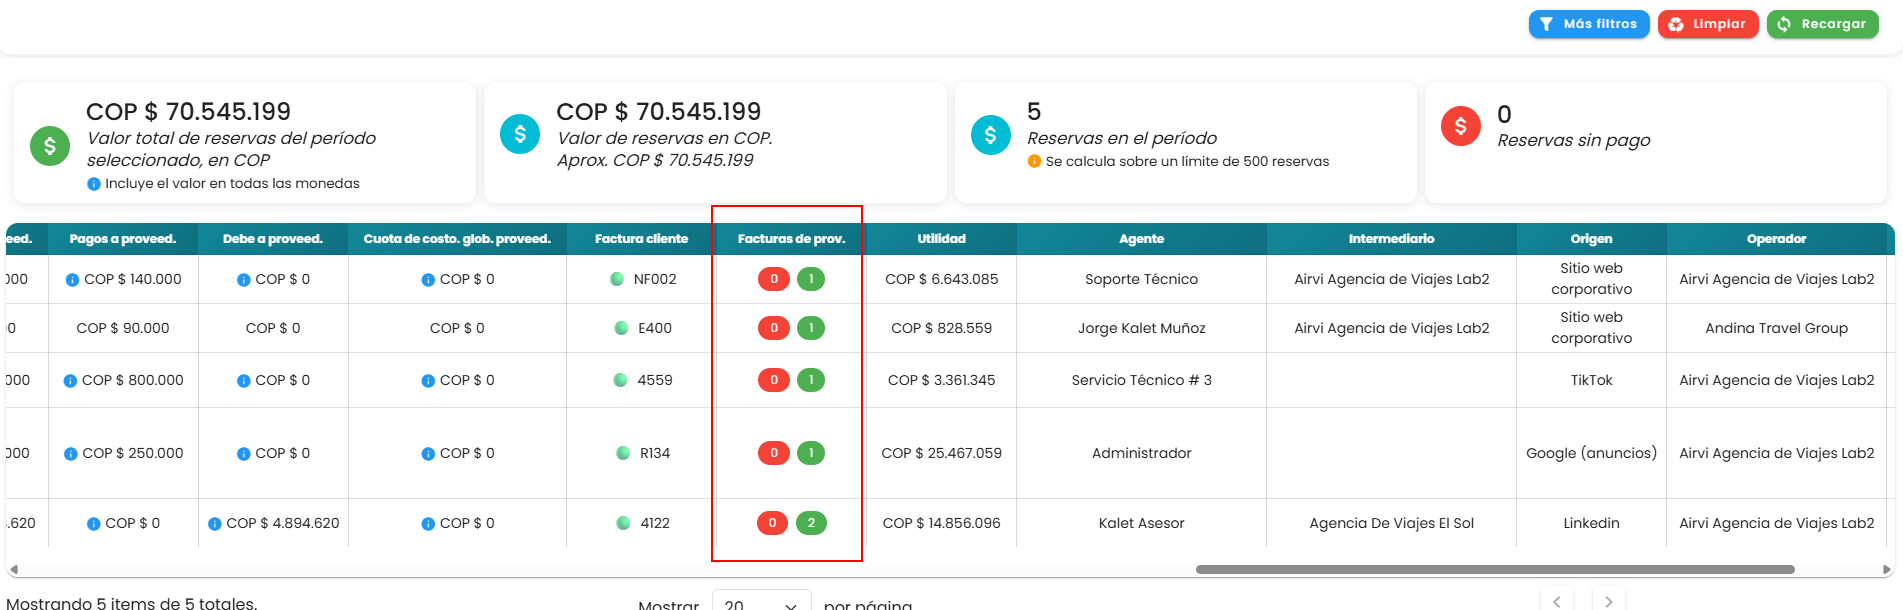Open the Más filtros panel
1903x610 pixels.
1589,24
